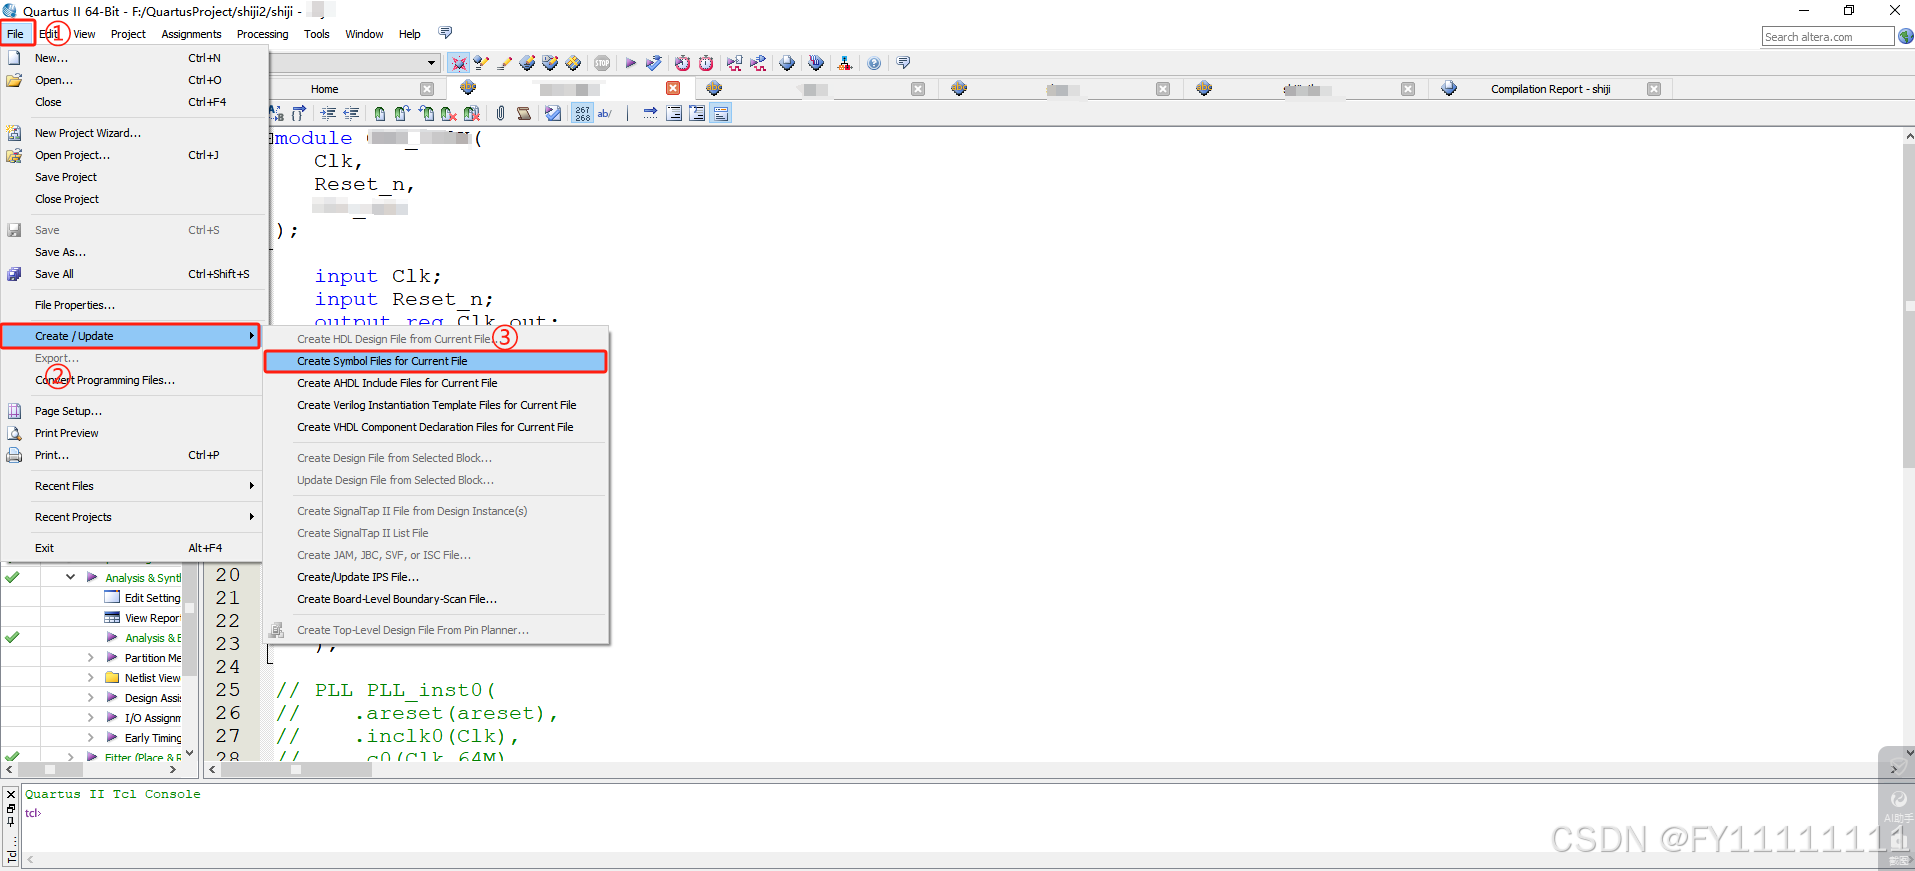This screenshot has height=871, width=1915.
Task: Open the project entity dropdown in toolbar
Action: coord(431,63)
